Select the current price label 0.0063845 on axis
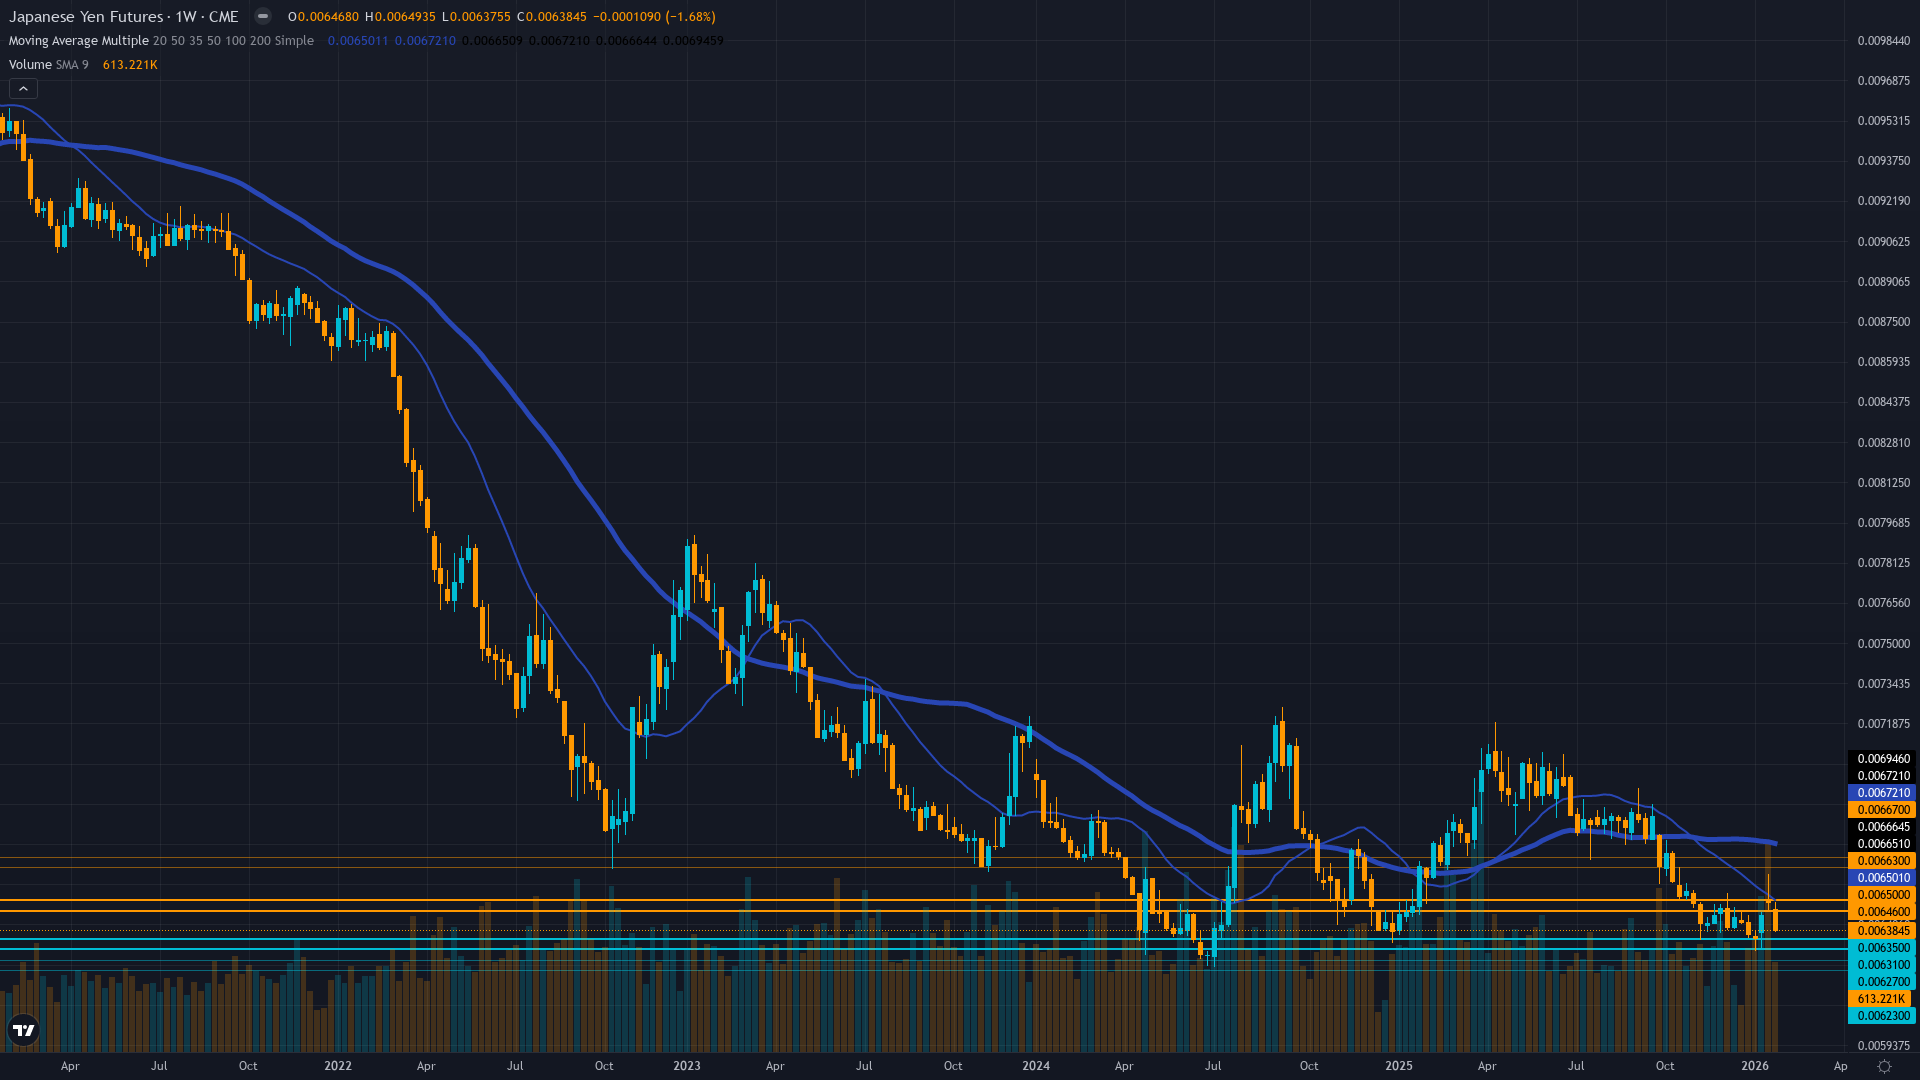The width and height of the screenshot is (1920, 1080). click(x=1883, y=930)
